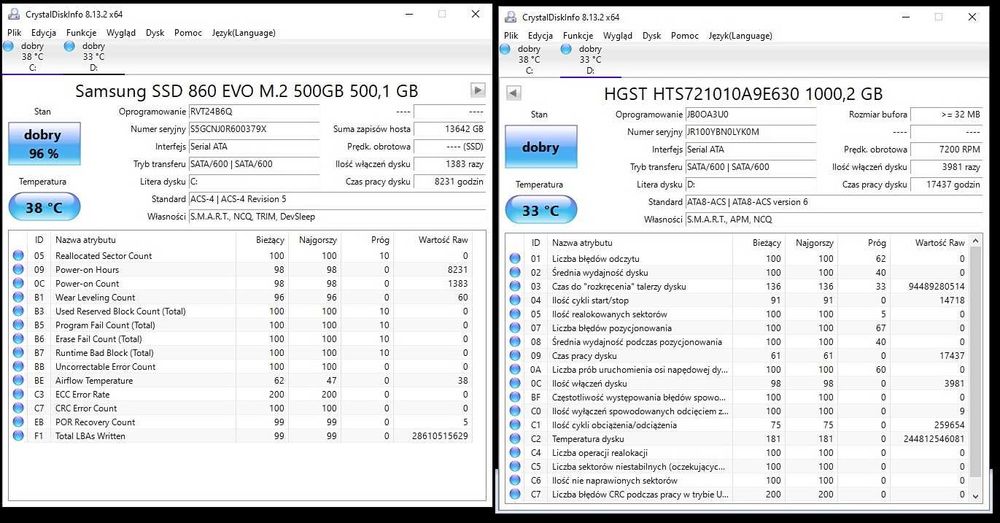Click the status orb for Total LBAs Written
1000x523 pixels.
pos(18,436)
